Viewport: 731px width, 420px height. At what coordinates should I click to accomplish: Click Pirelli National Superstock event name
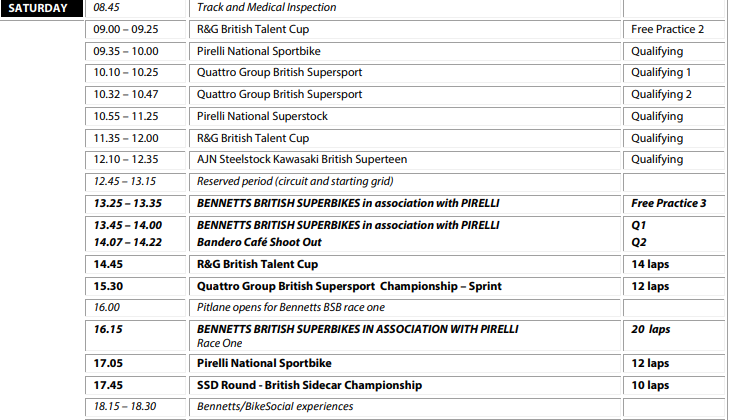tap(262, 116)
